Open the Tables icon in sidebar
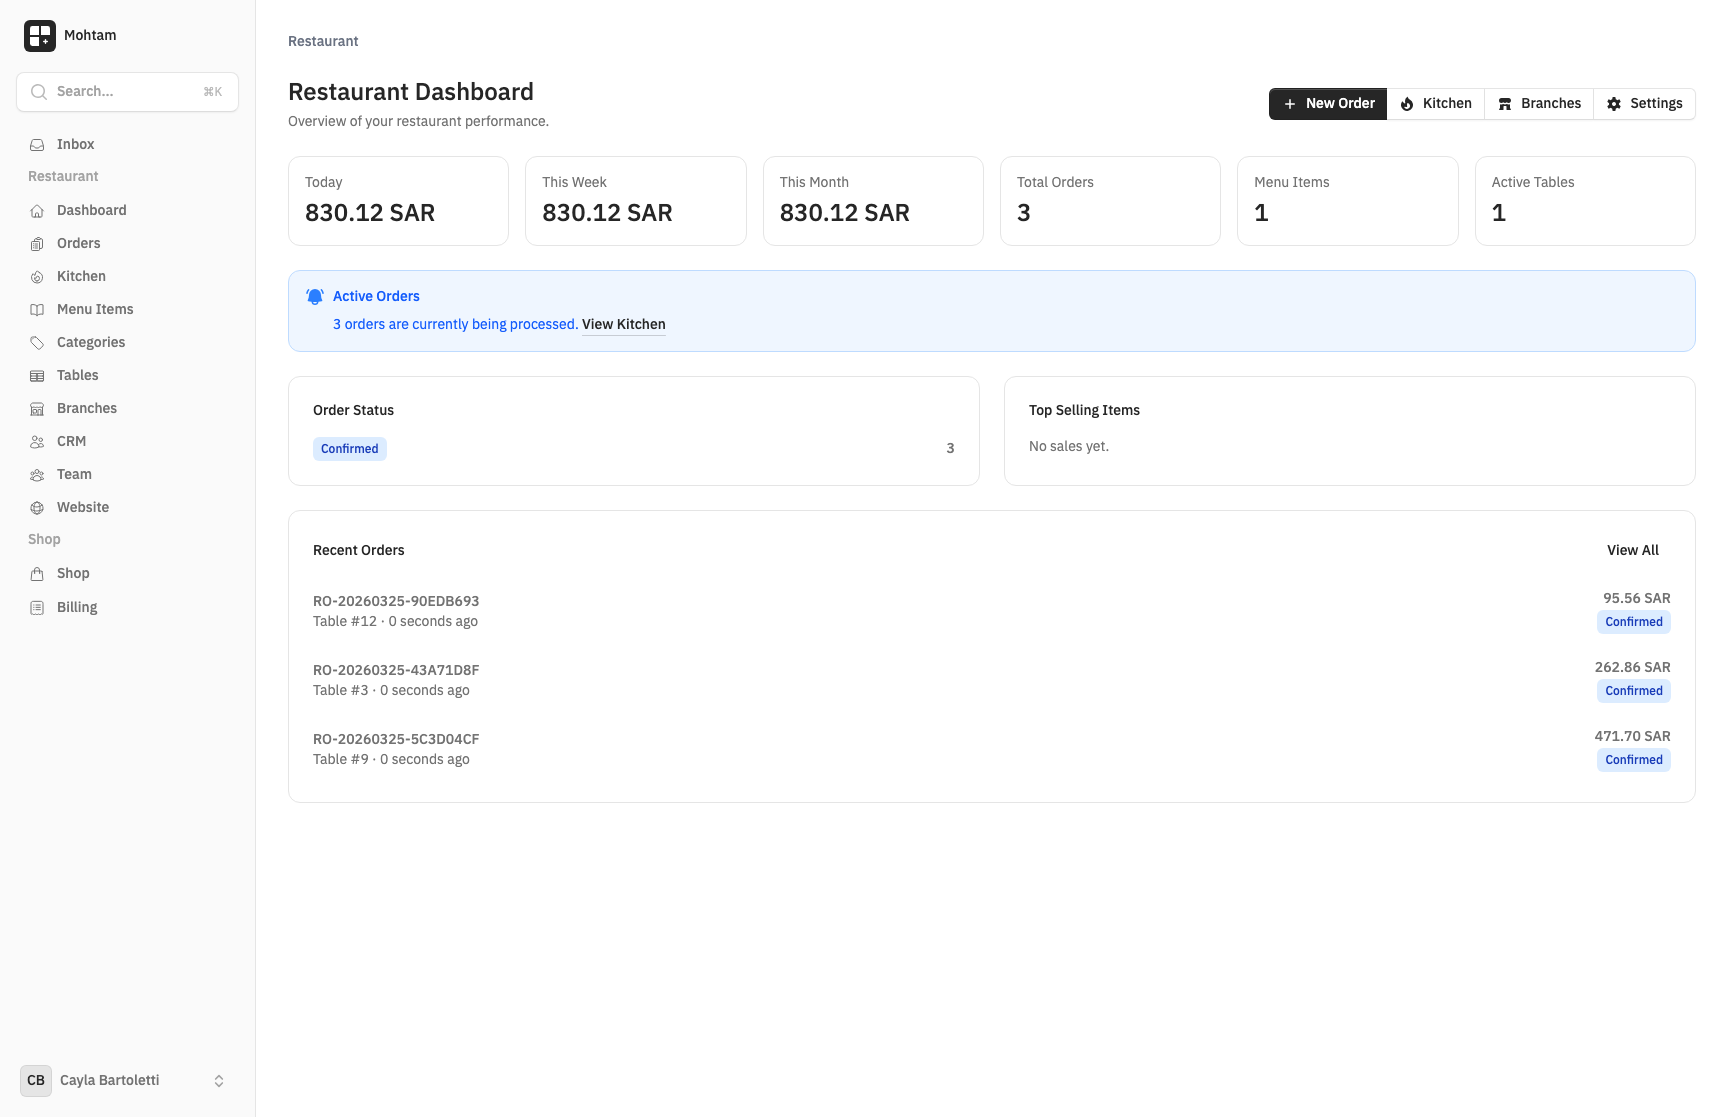 [37, 376]
